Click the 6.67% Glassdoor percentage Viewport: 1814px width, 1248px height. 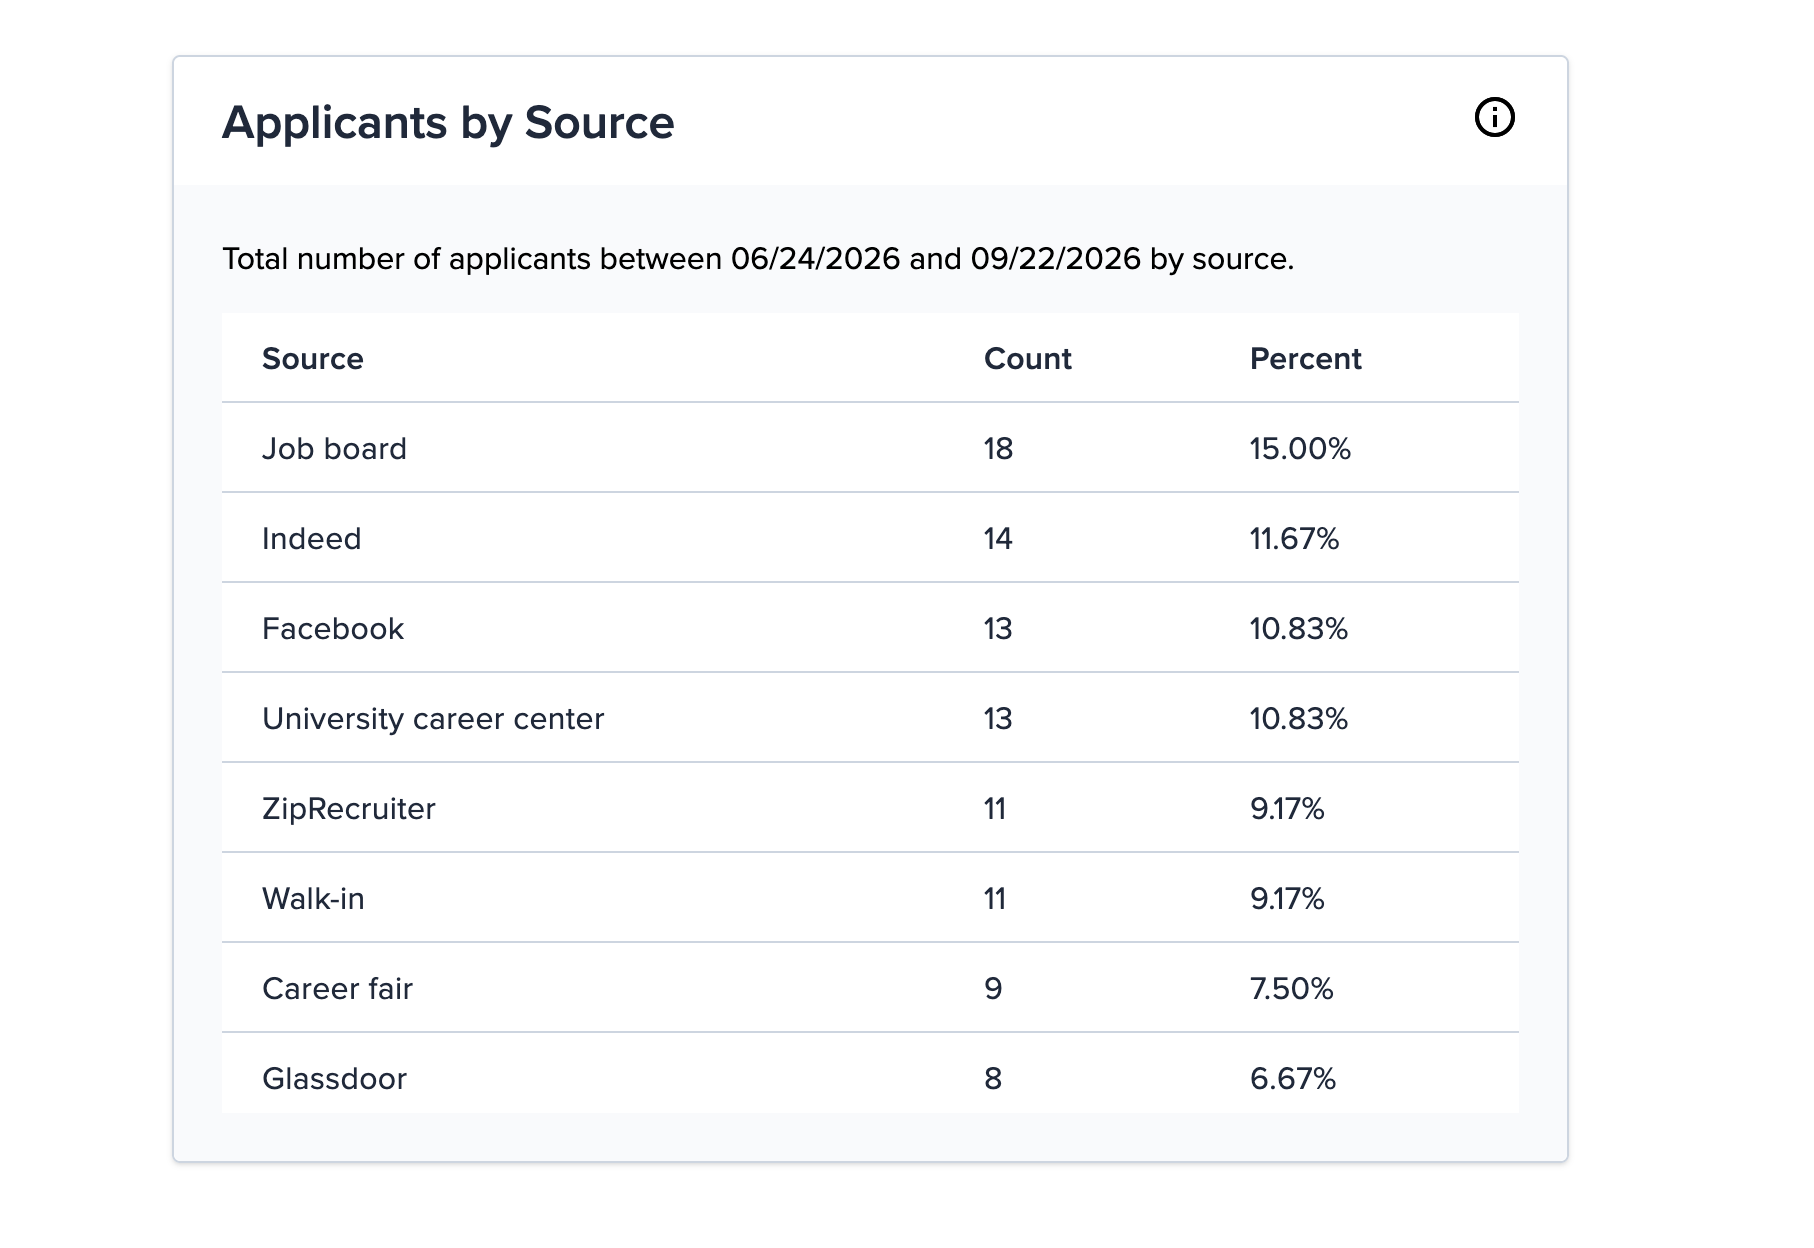click(x=1293, y=1079)
